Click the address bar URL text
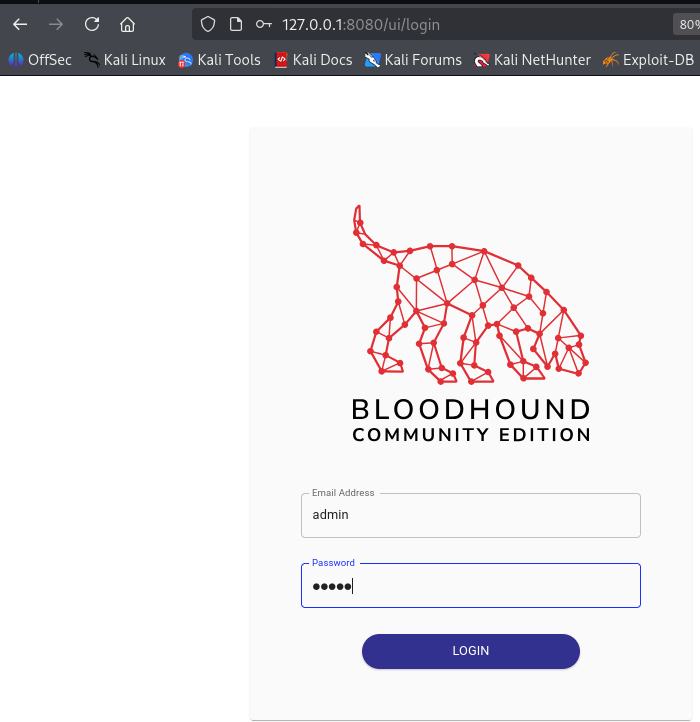 [x=361, y=24]
